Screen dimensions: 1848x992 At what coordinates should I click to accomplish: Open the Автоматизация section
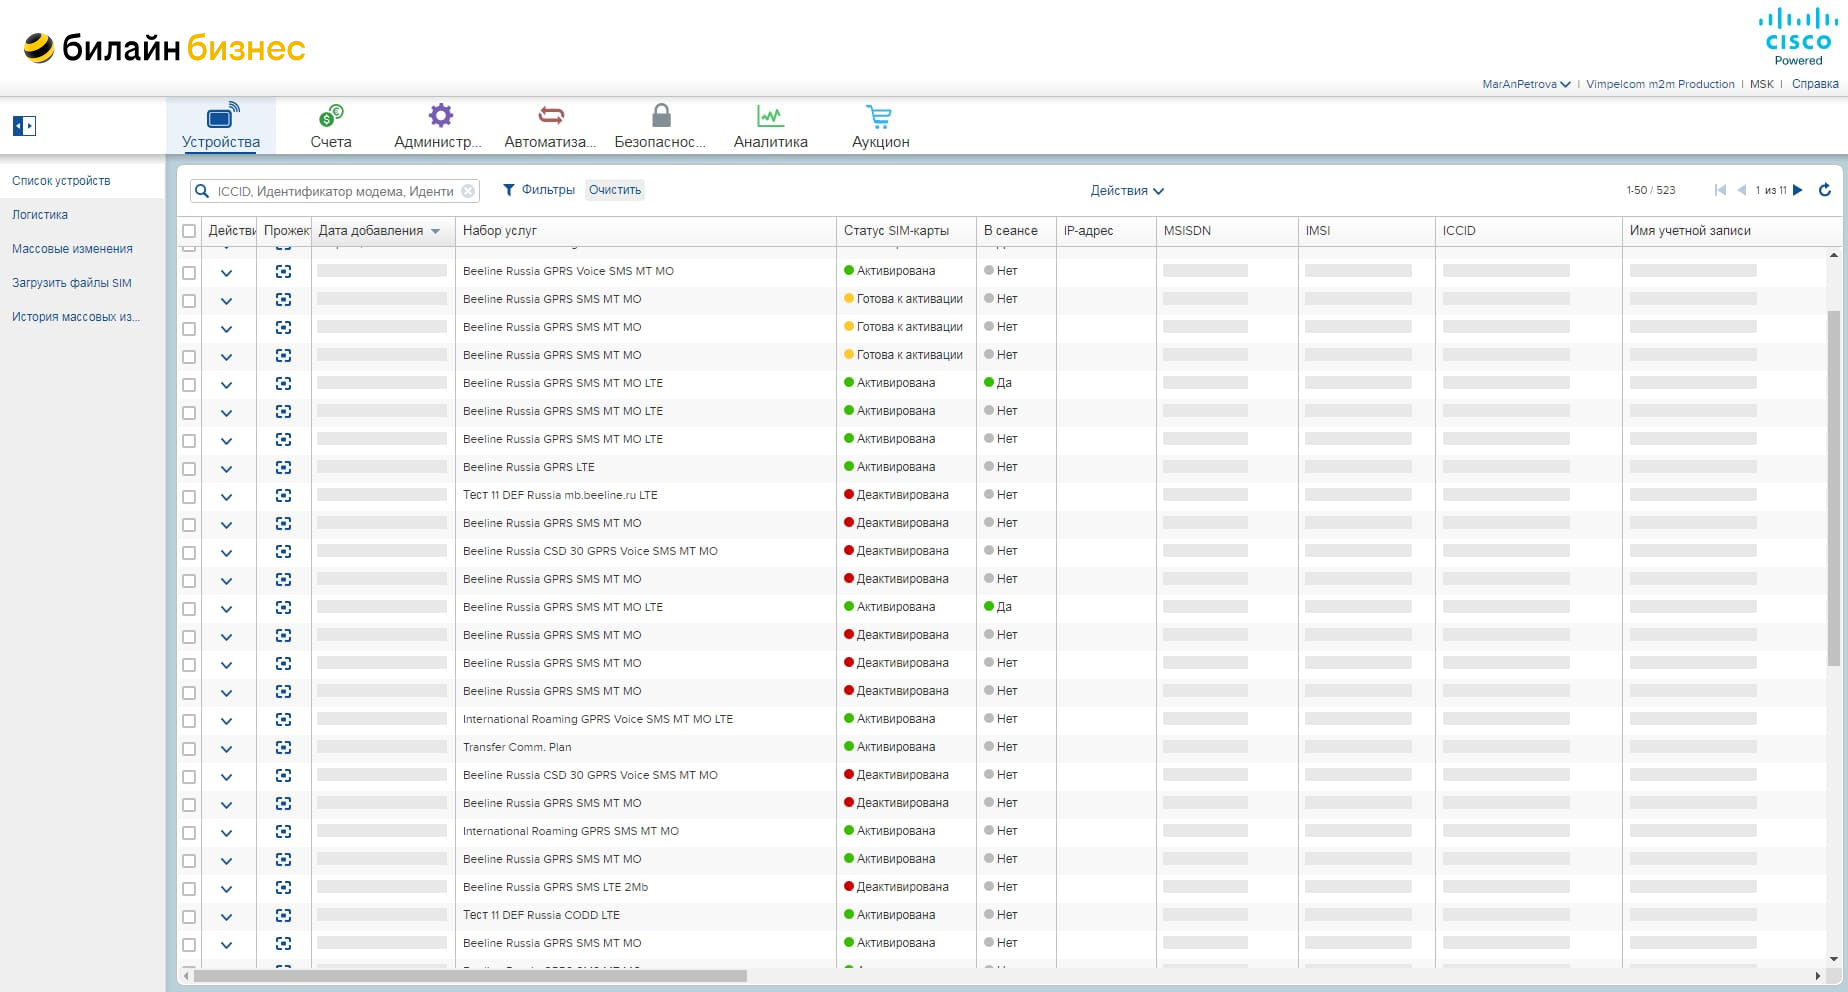[550, 126]
